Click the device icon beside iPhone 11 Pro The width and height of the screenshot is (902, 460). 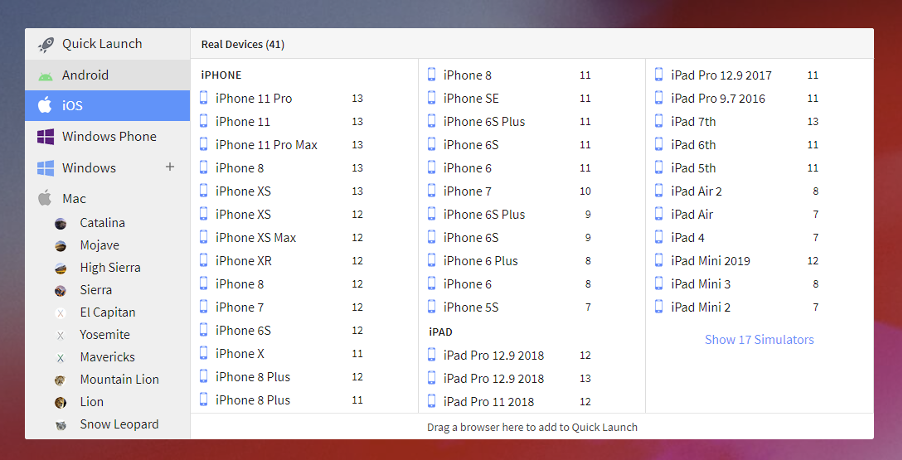click(x=204, y=98)
